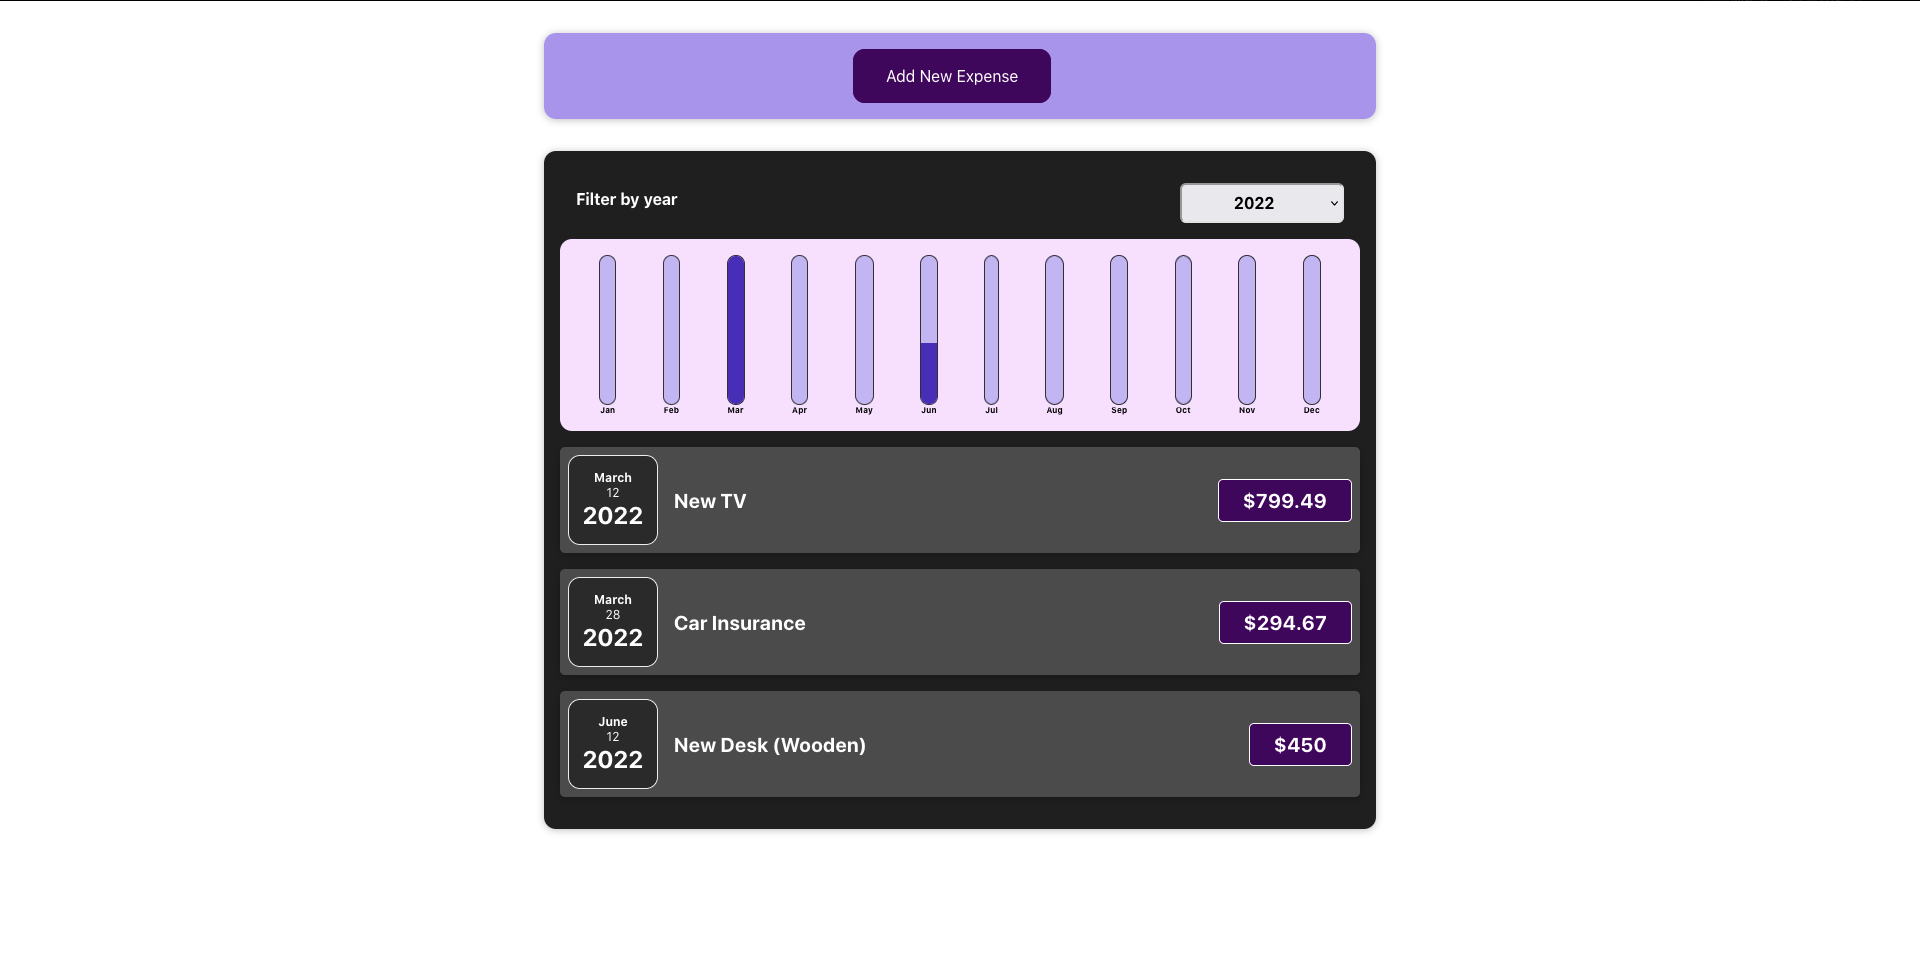Click the $450 New Desk amount

tap(1299, 744)
